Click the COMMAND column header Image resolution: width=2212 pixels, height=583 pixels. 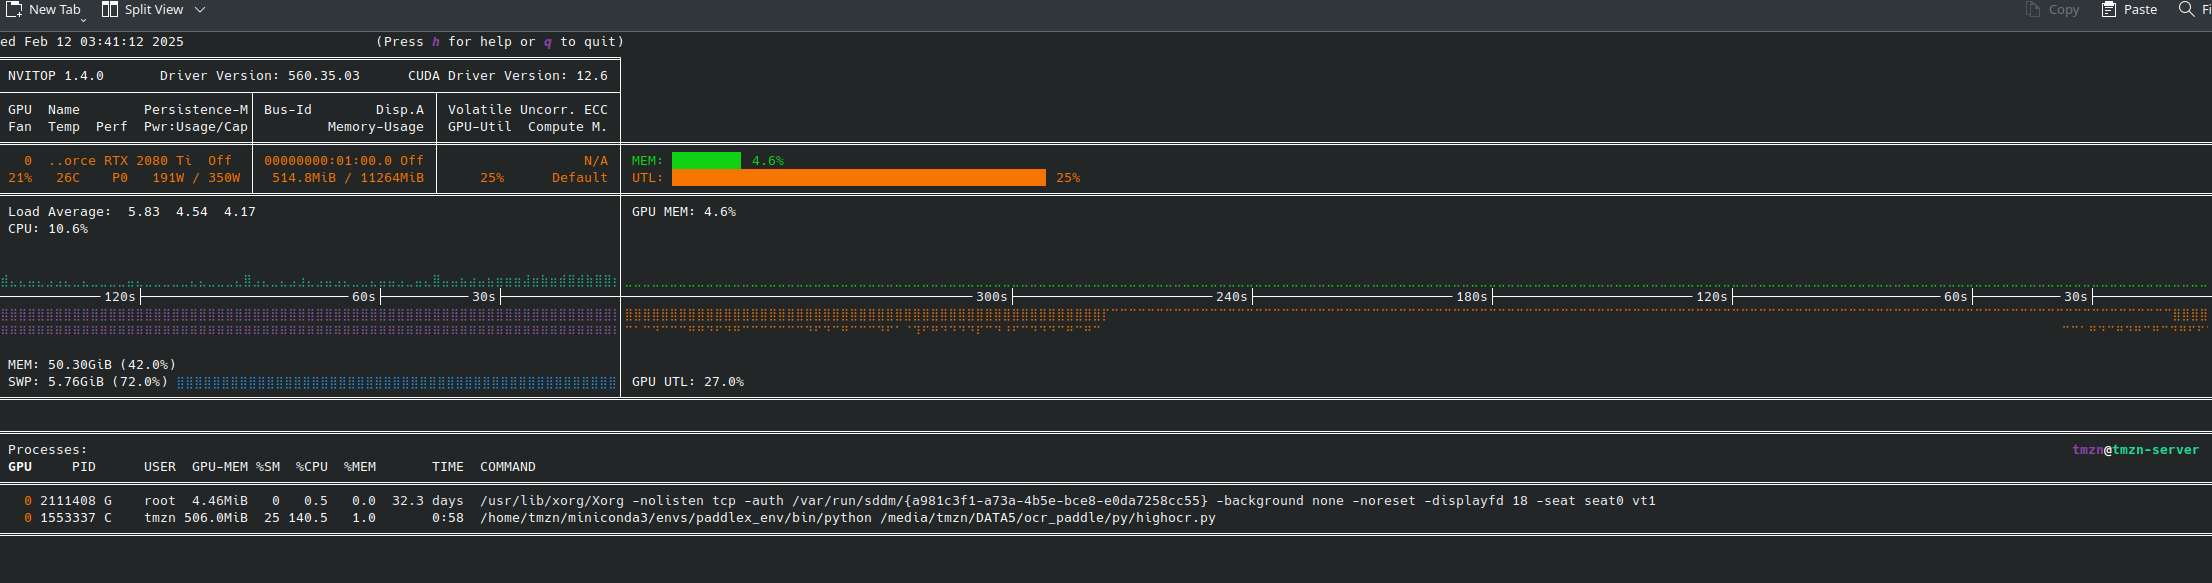pyautogui.click(x=508, y=467)
